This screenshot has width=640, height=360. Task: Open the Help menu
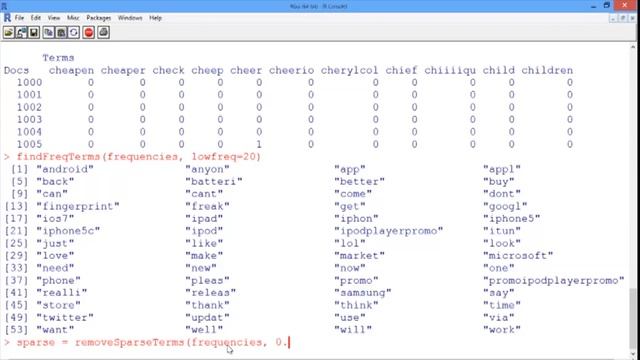pos(155,18)
